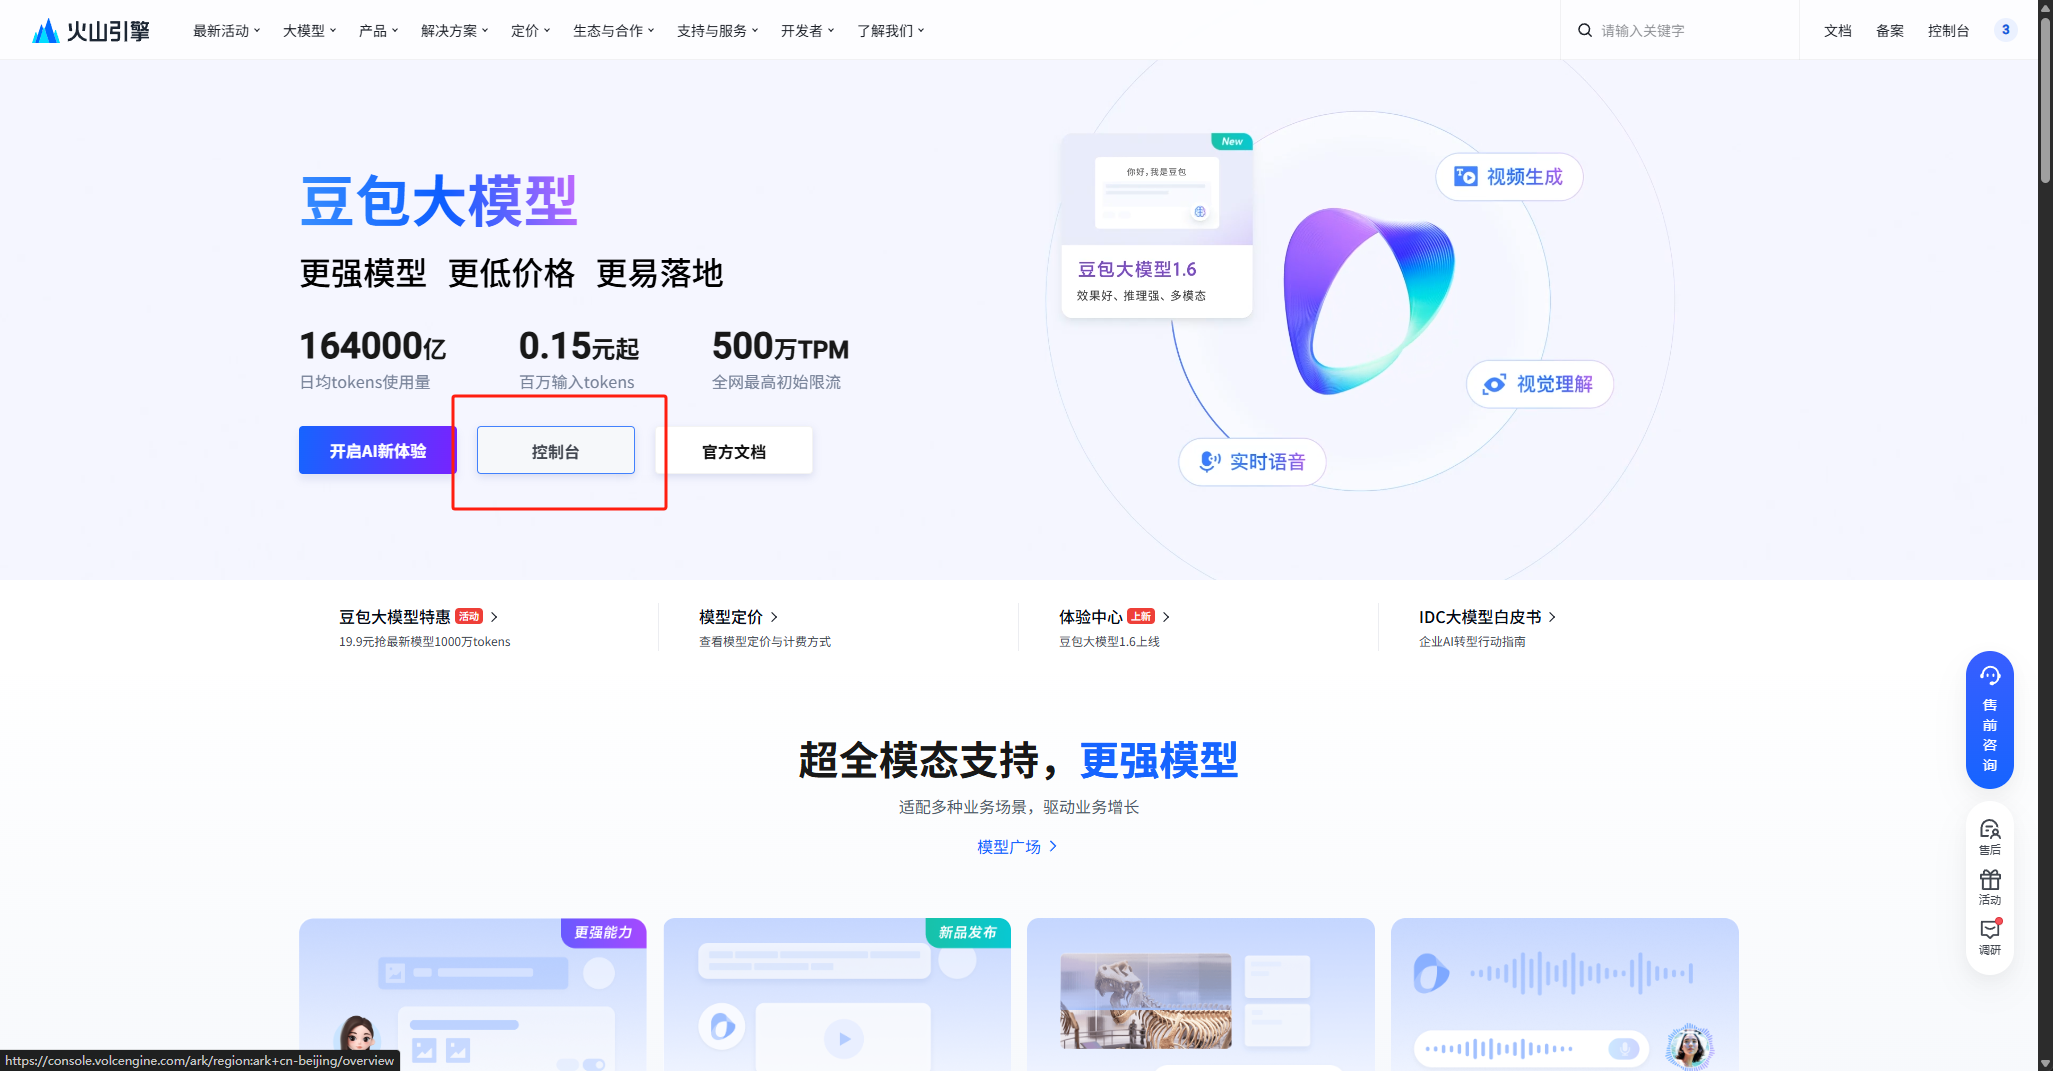Click the 上新 red badge
The width and height of the screenshot is (2053, 1071).
point(1141,616)
